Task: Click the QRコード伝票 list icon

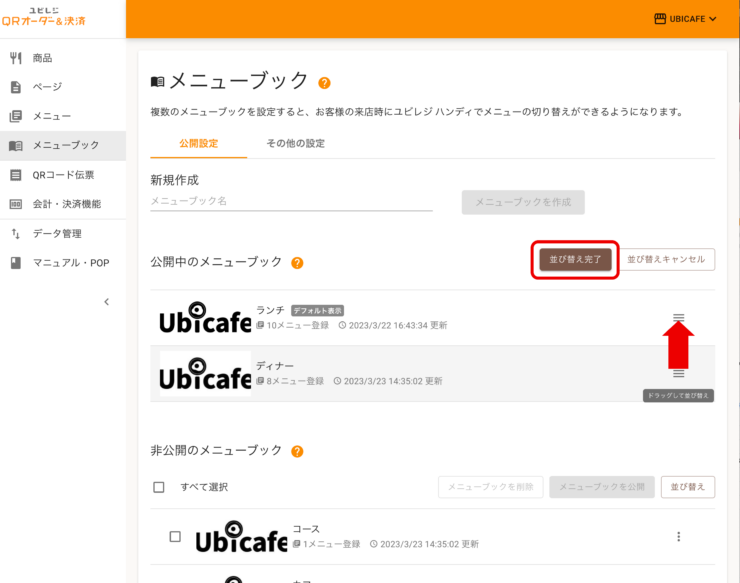Action: [16, 175]
